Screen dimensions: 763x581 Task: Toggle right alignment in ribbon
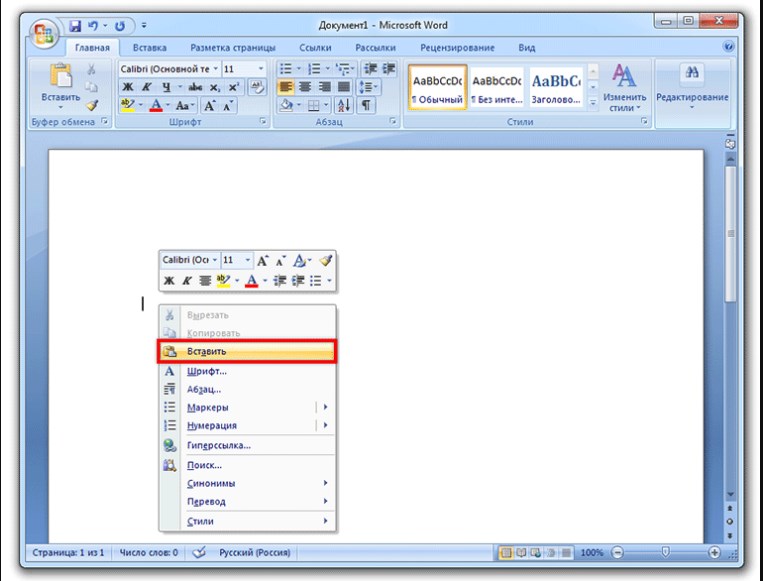[x=325, y=87]
